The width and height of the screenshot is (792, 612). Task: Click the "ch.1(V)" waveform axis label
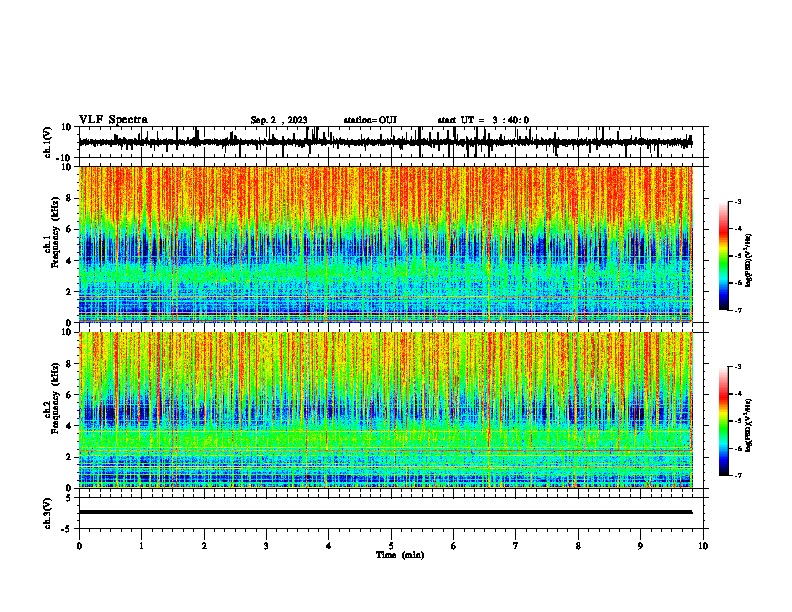point(48,142)
